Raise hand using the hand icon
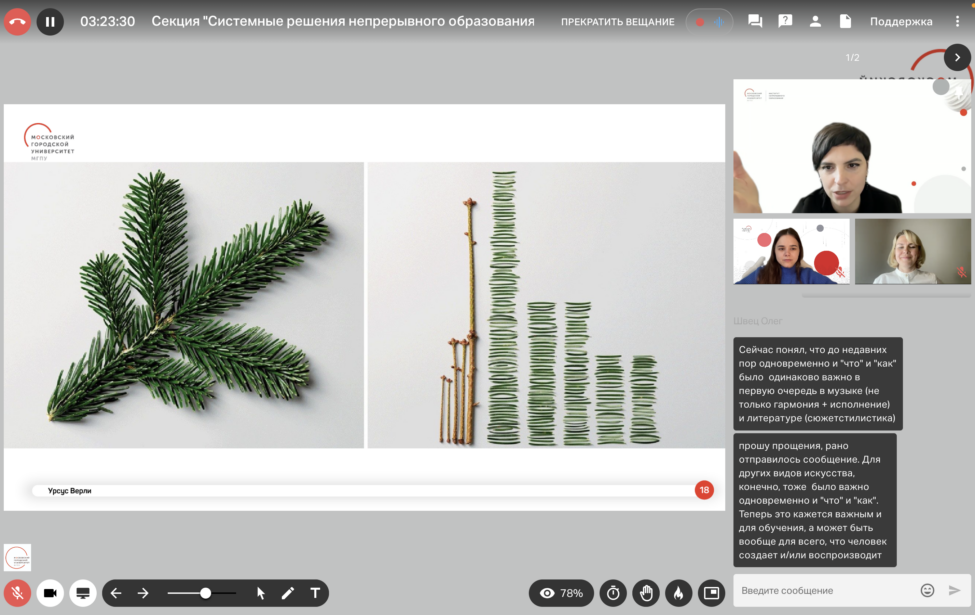Viewport: 975px width, 615px height. [646, 593]
